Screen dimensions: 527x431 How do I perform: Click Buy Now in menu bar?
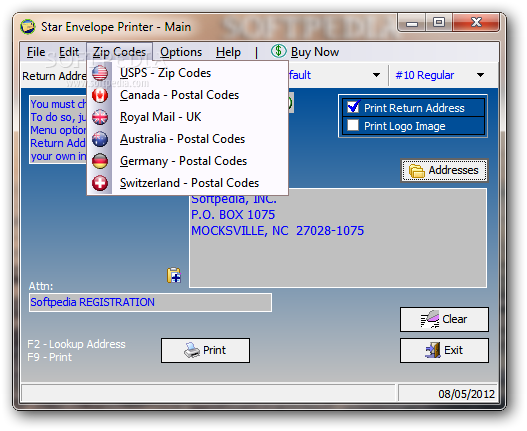tap(315, 52)
